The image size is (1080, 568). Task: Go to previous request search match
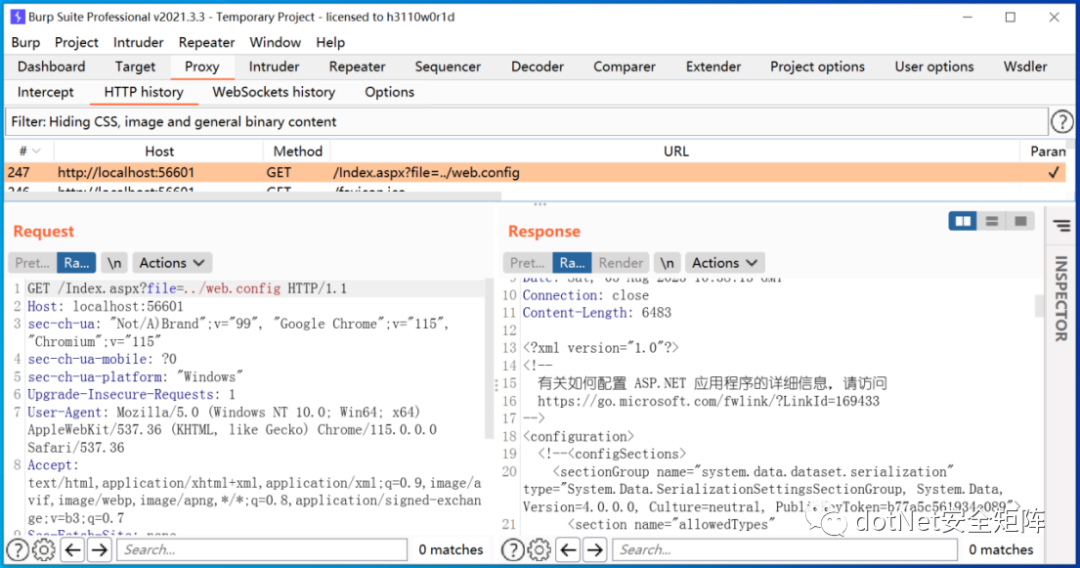[x=72, y=549]
